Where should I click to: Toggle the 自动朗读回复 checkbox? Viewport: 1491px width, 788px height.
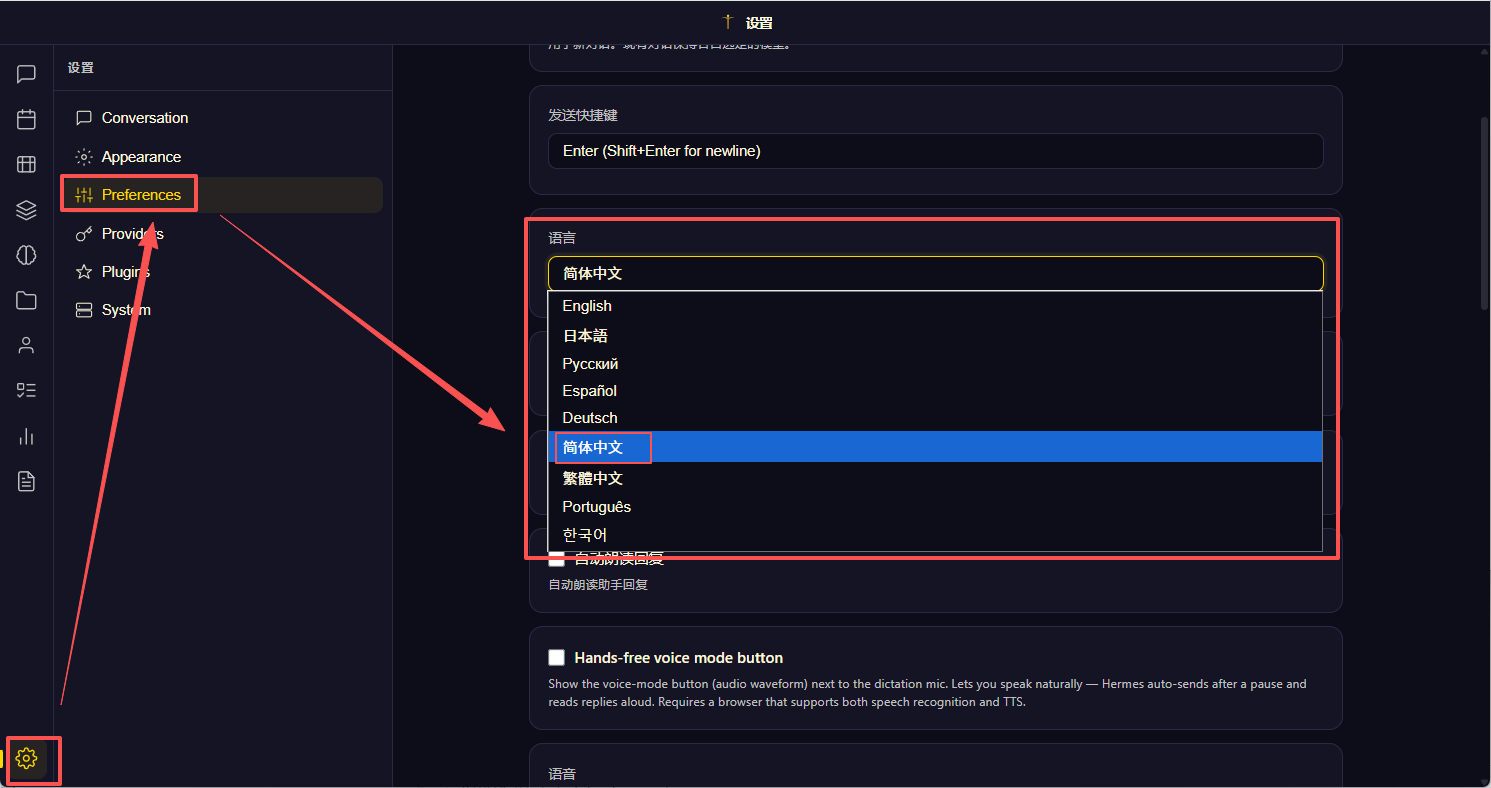coord(557,558)
